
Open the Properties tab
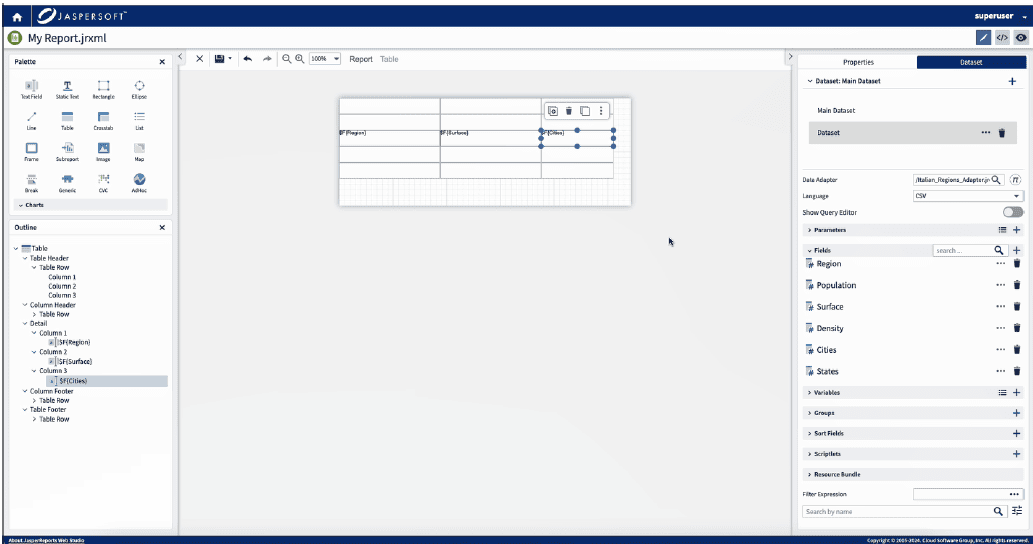coord(858,62)
